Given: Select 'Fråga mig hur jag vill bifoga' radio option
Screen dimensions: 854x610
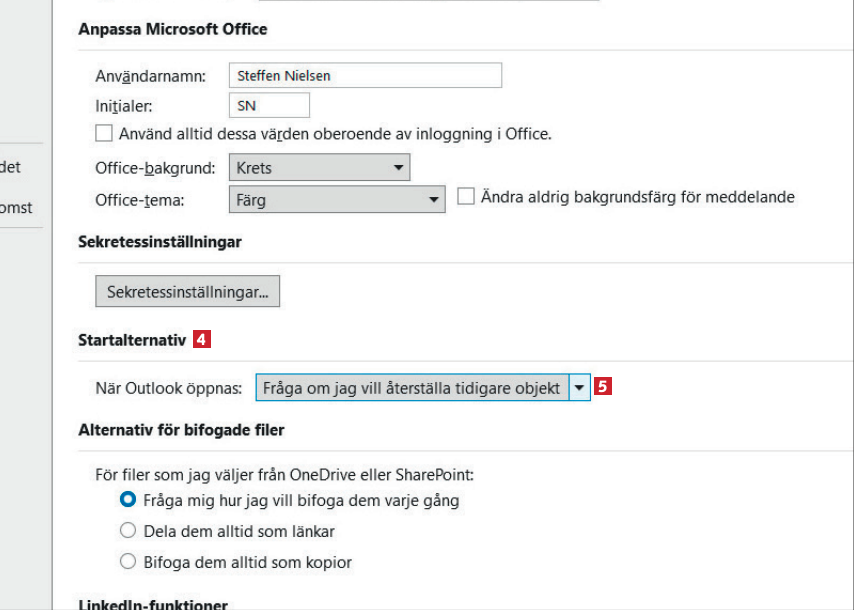Looking at the screenshot, I should point(128,499).
